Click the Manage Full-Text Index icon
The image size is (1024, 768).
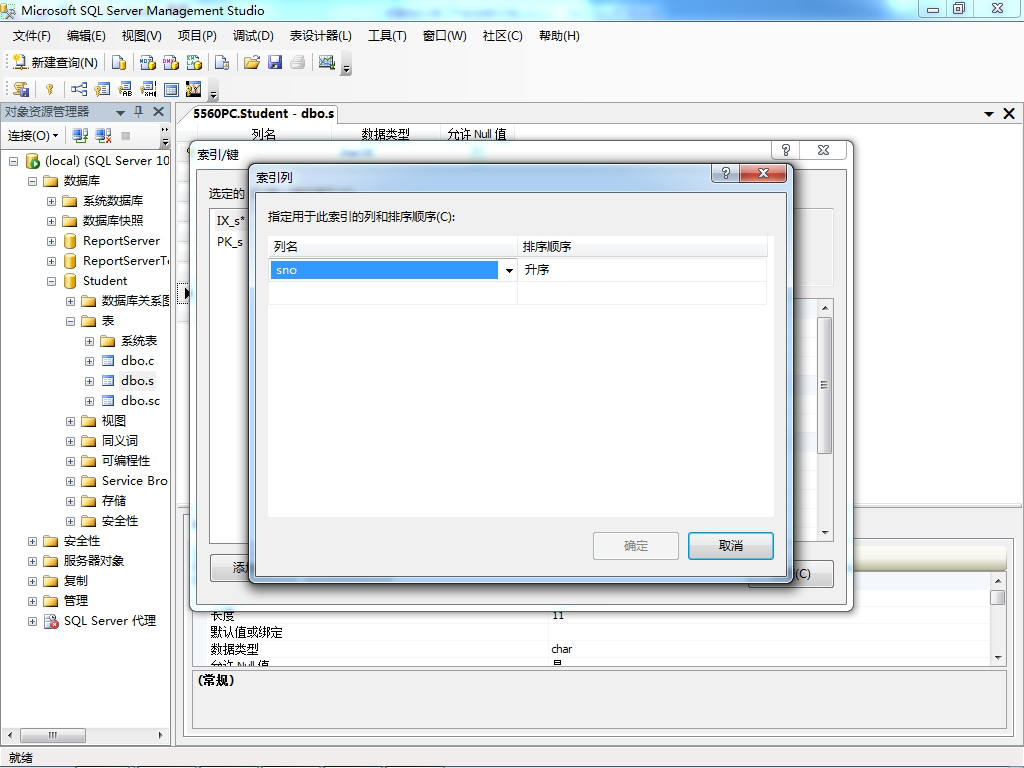[x=125, y=89]
